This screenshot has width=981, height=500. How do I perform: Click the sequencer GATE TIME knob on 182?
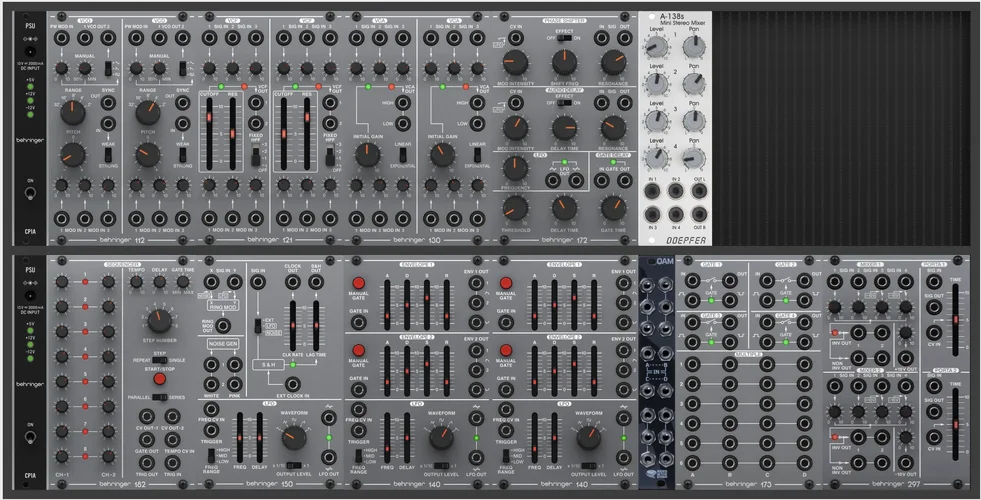[x=183, y=282]
